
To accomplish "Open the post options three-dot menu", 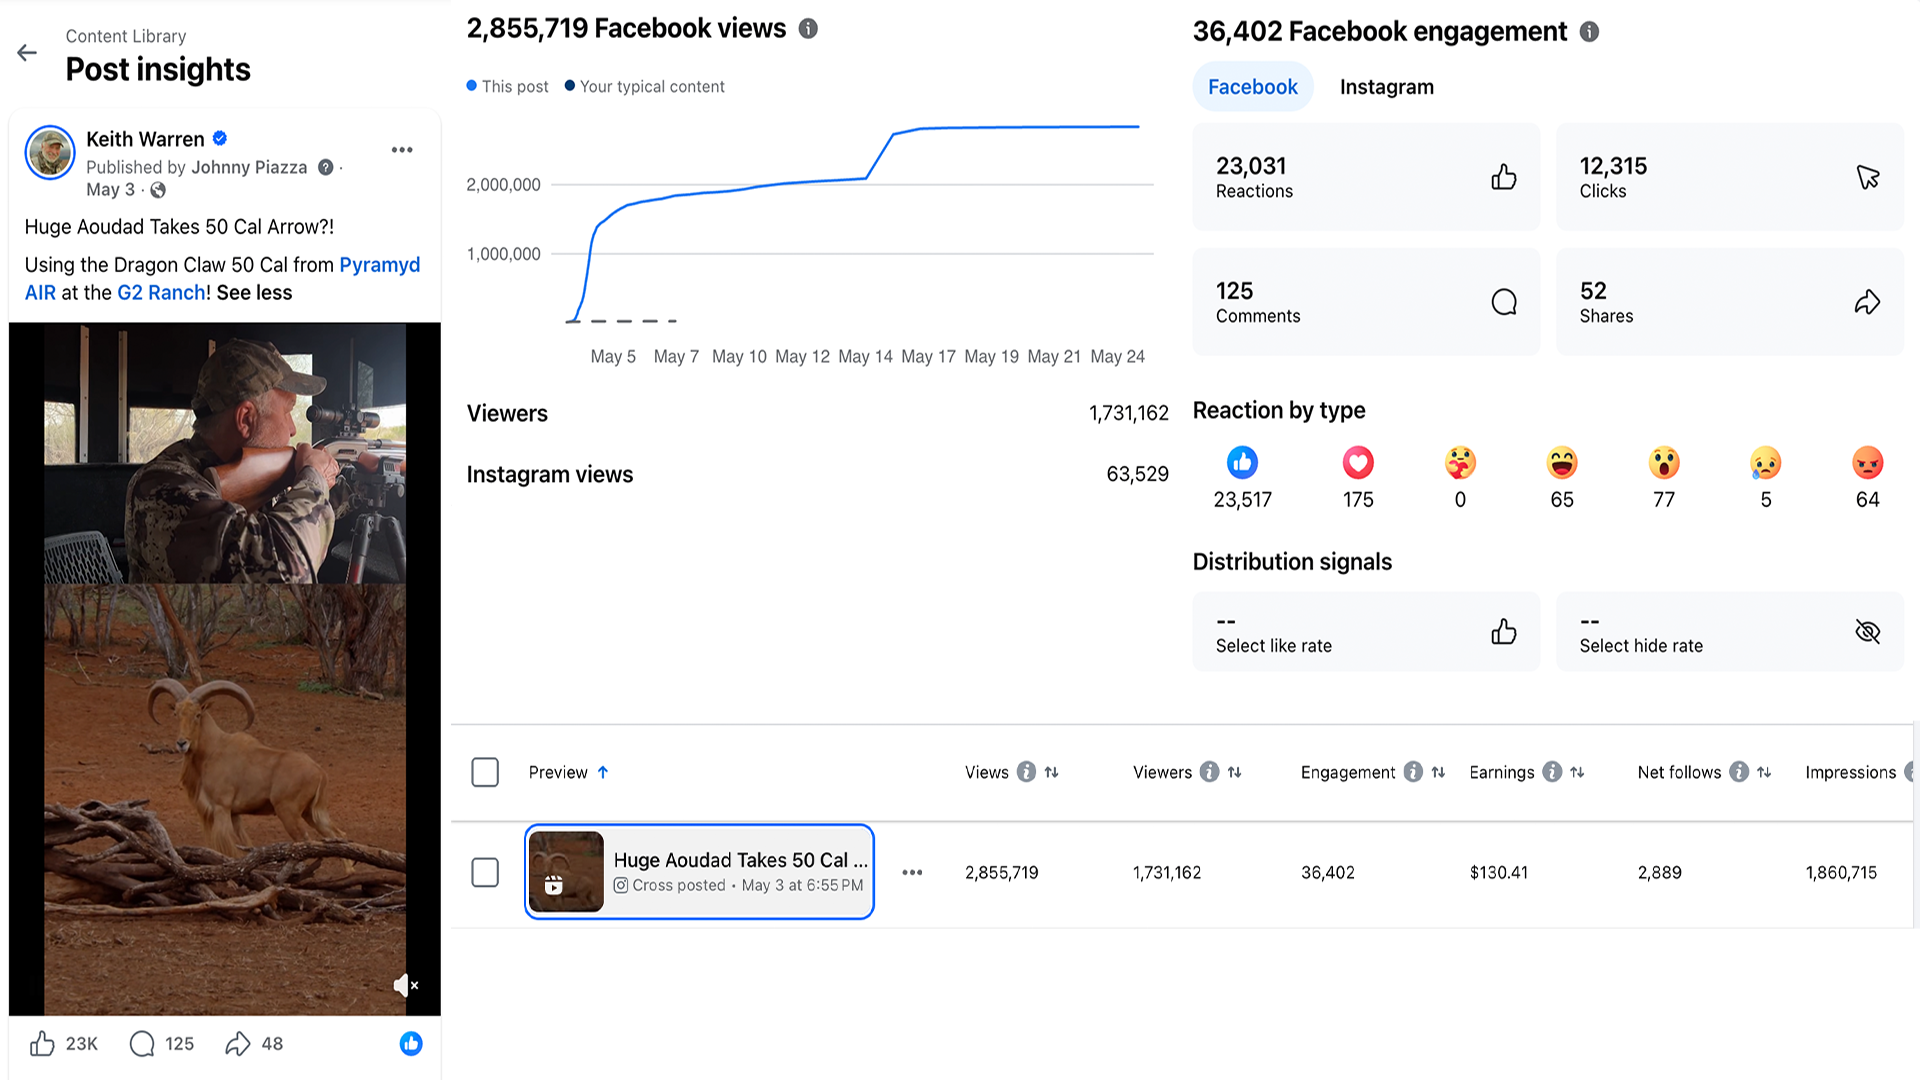I will tap(402, 150).
